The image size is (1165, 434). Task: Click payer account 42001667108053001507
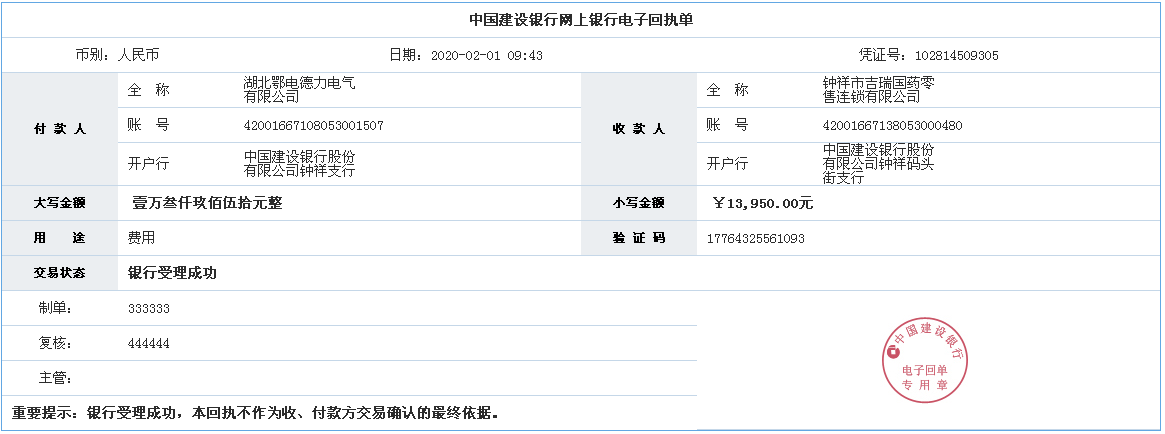[x=314, y=126]
